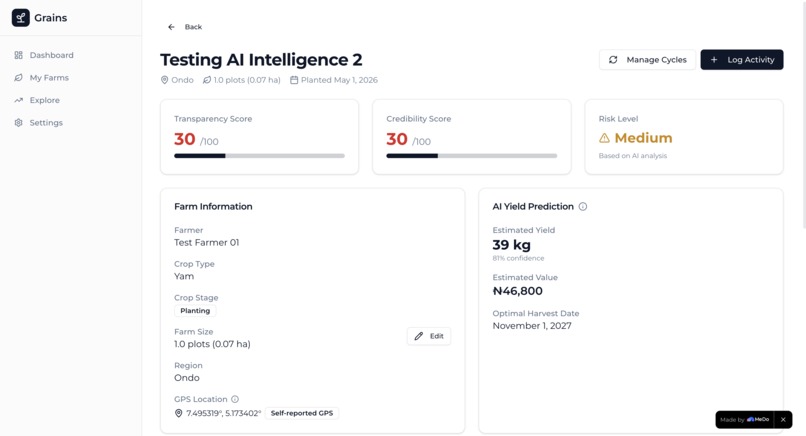Click the Back link text
The height and width of the screenshot is (436, 806).
pos(193,27)
